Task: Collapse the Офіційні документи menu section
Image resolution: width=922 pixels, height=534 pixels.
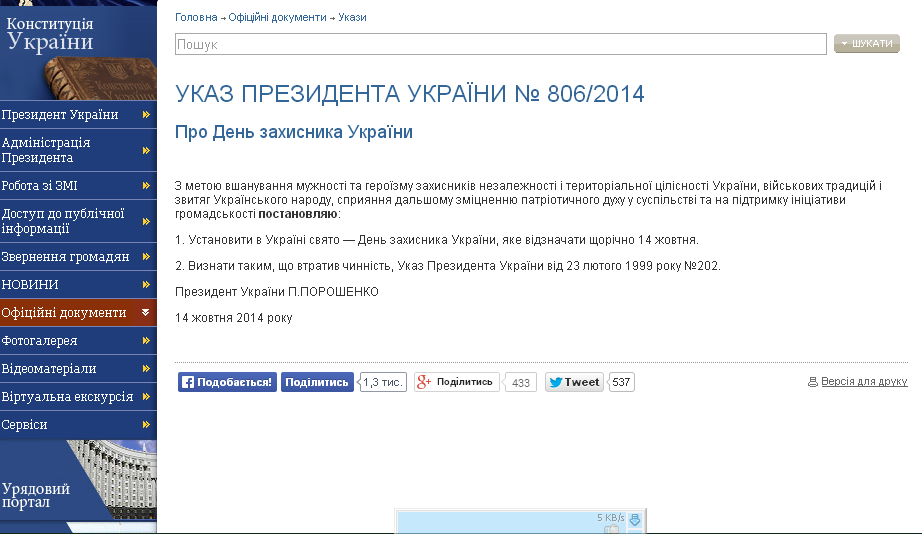Action: tap(146, 313)
